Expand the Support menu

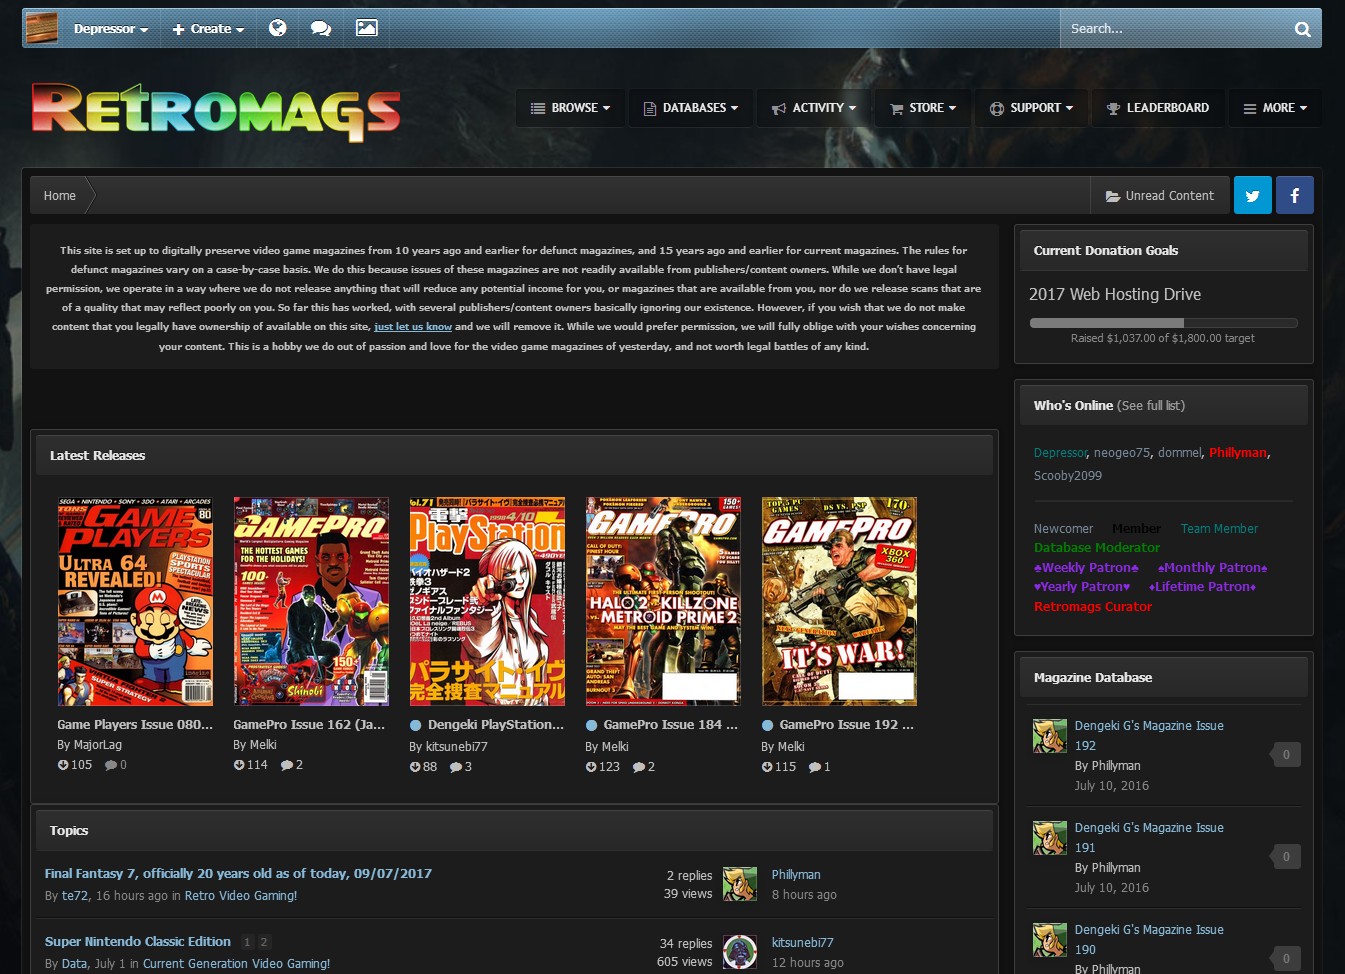[1031, 108]
